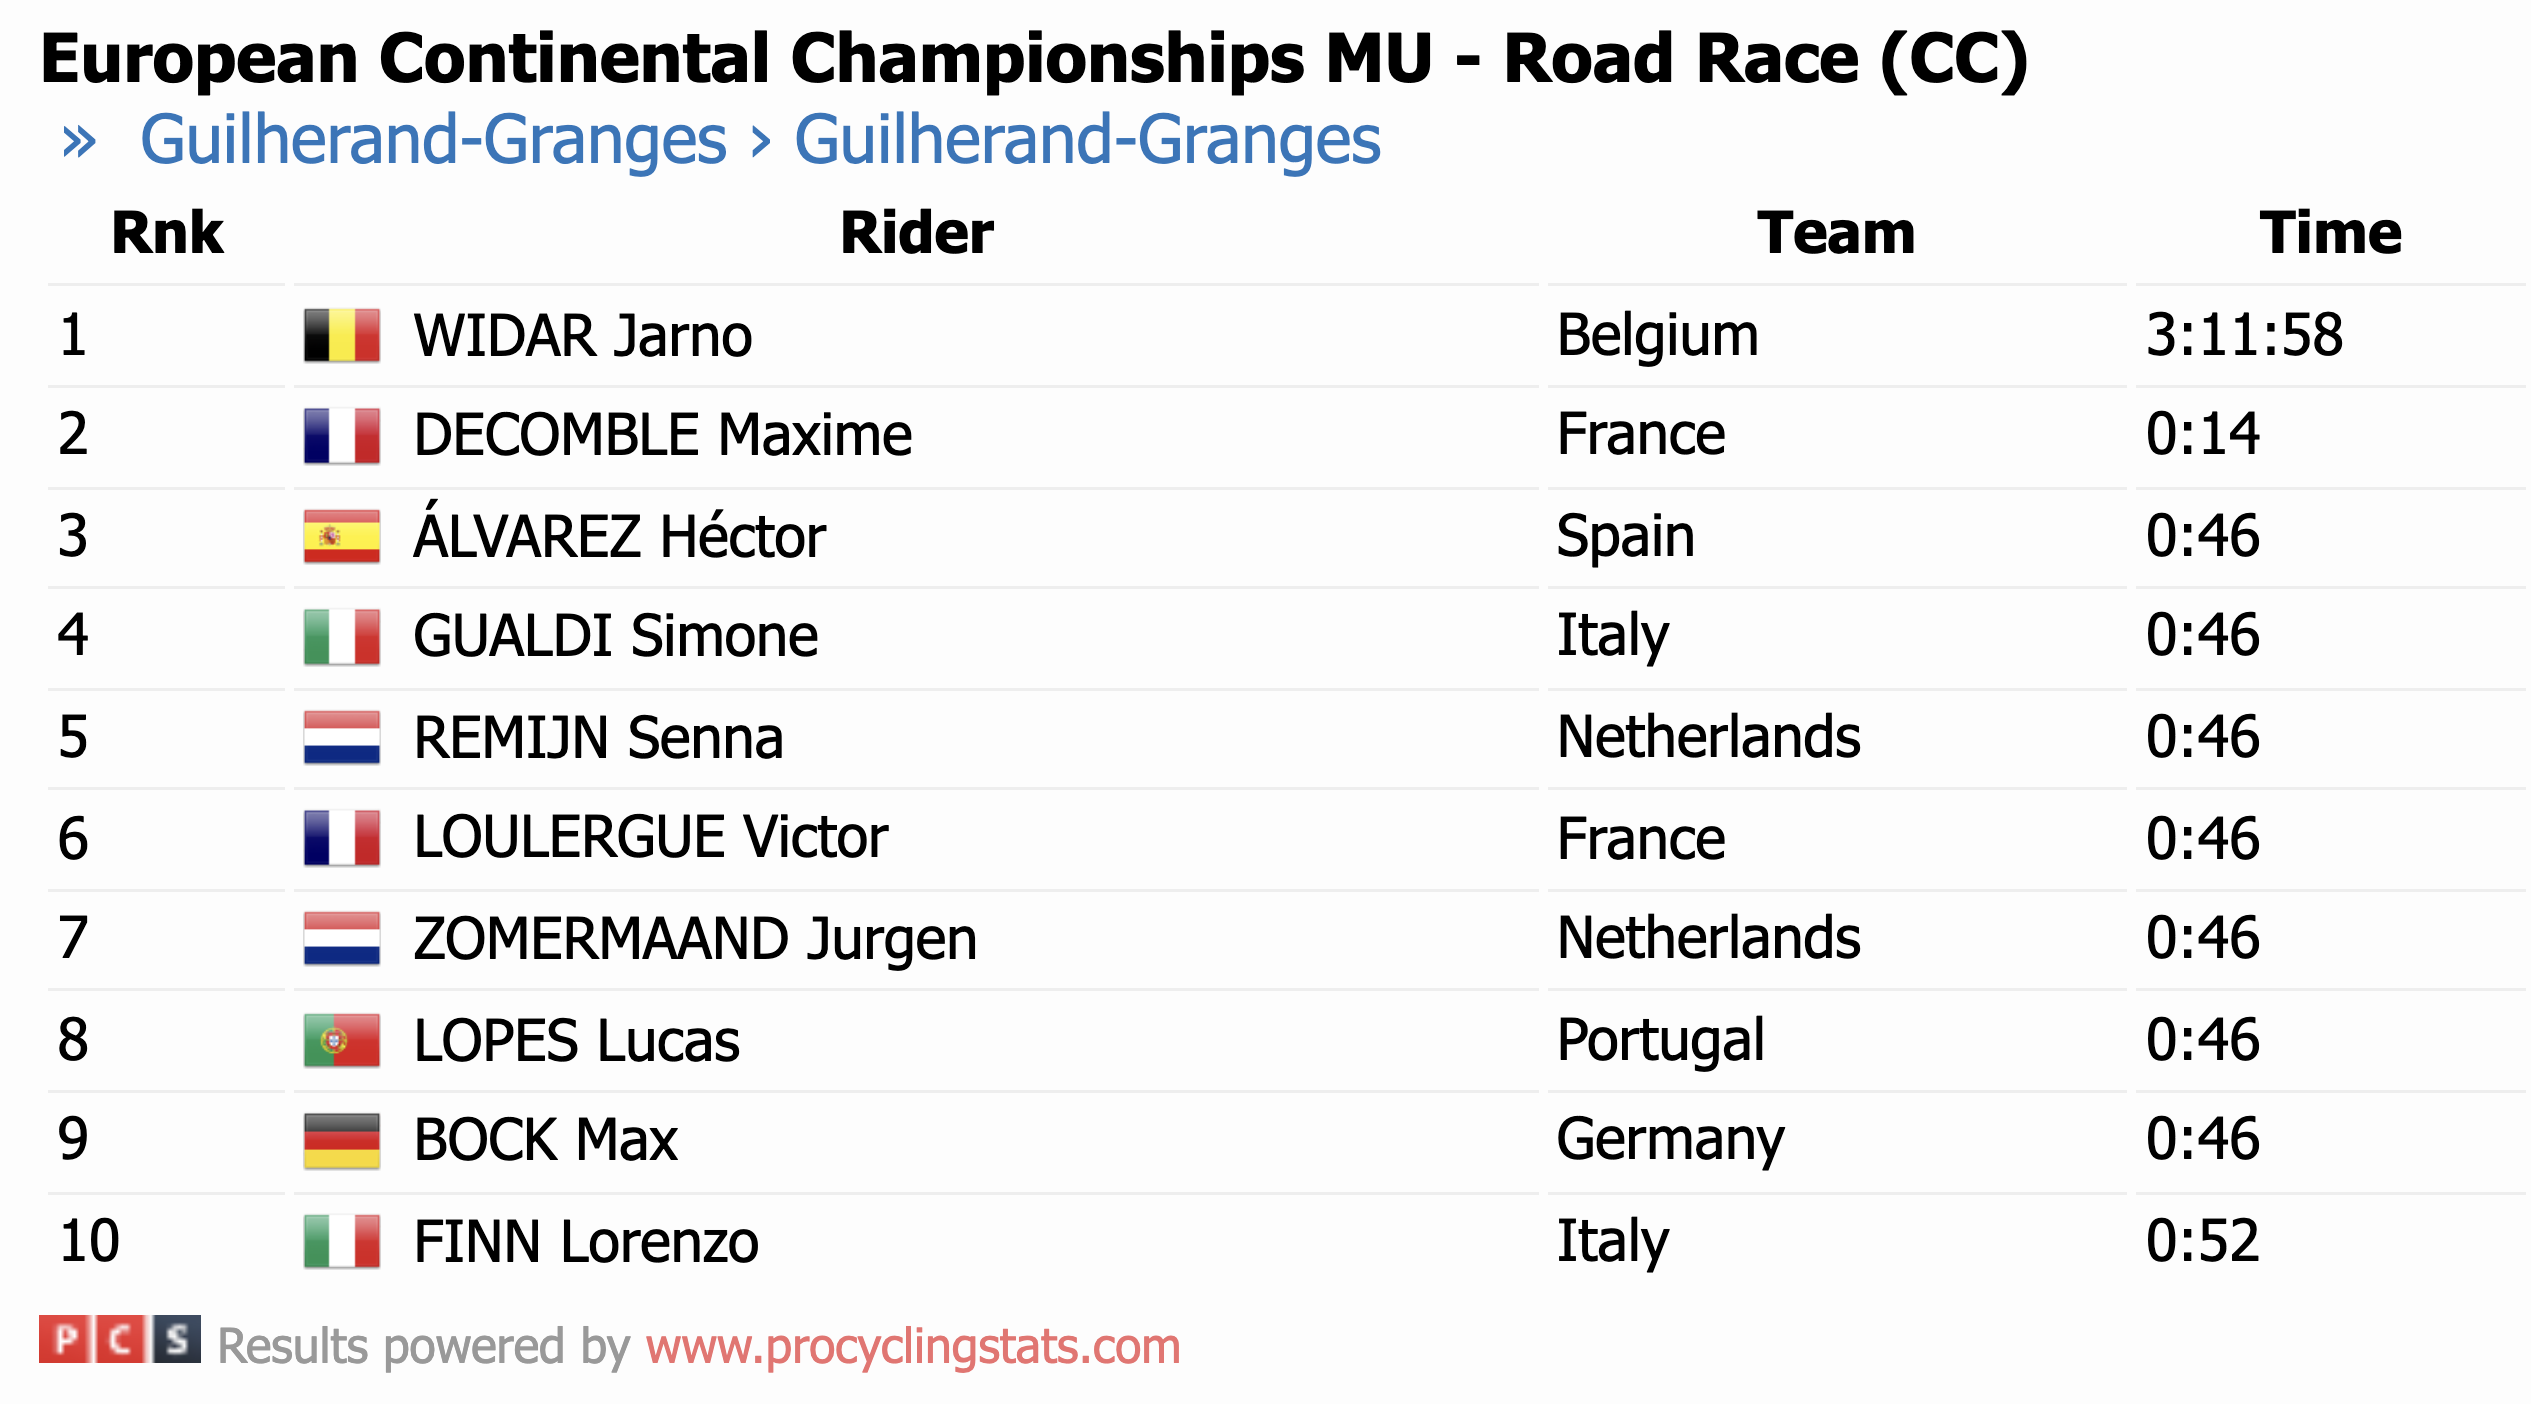
Task: Click the PCS logo in the footer
Action: click(120, 1340)
